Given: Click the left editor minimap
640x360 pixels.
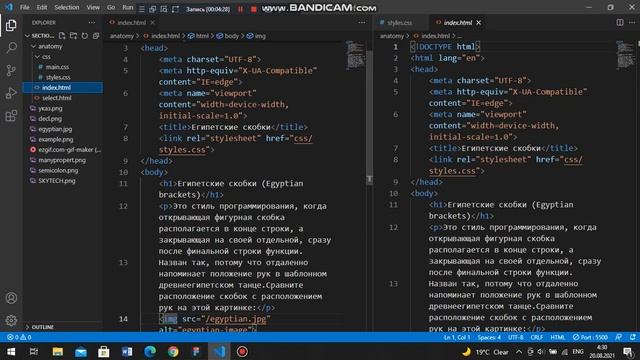Looking at the screenshot, I should (355, 55).
